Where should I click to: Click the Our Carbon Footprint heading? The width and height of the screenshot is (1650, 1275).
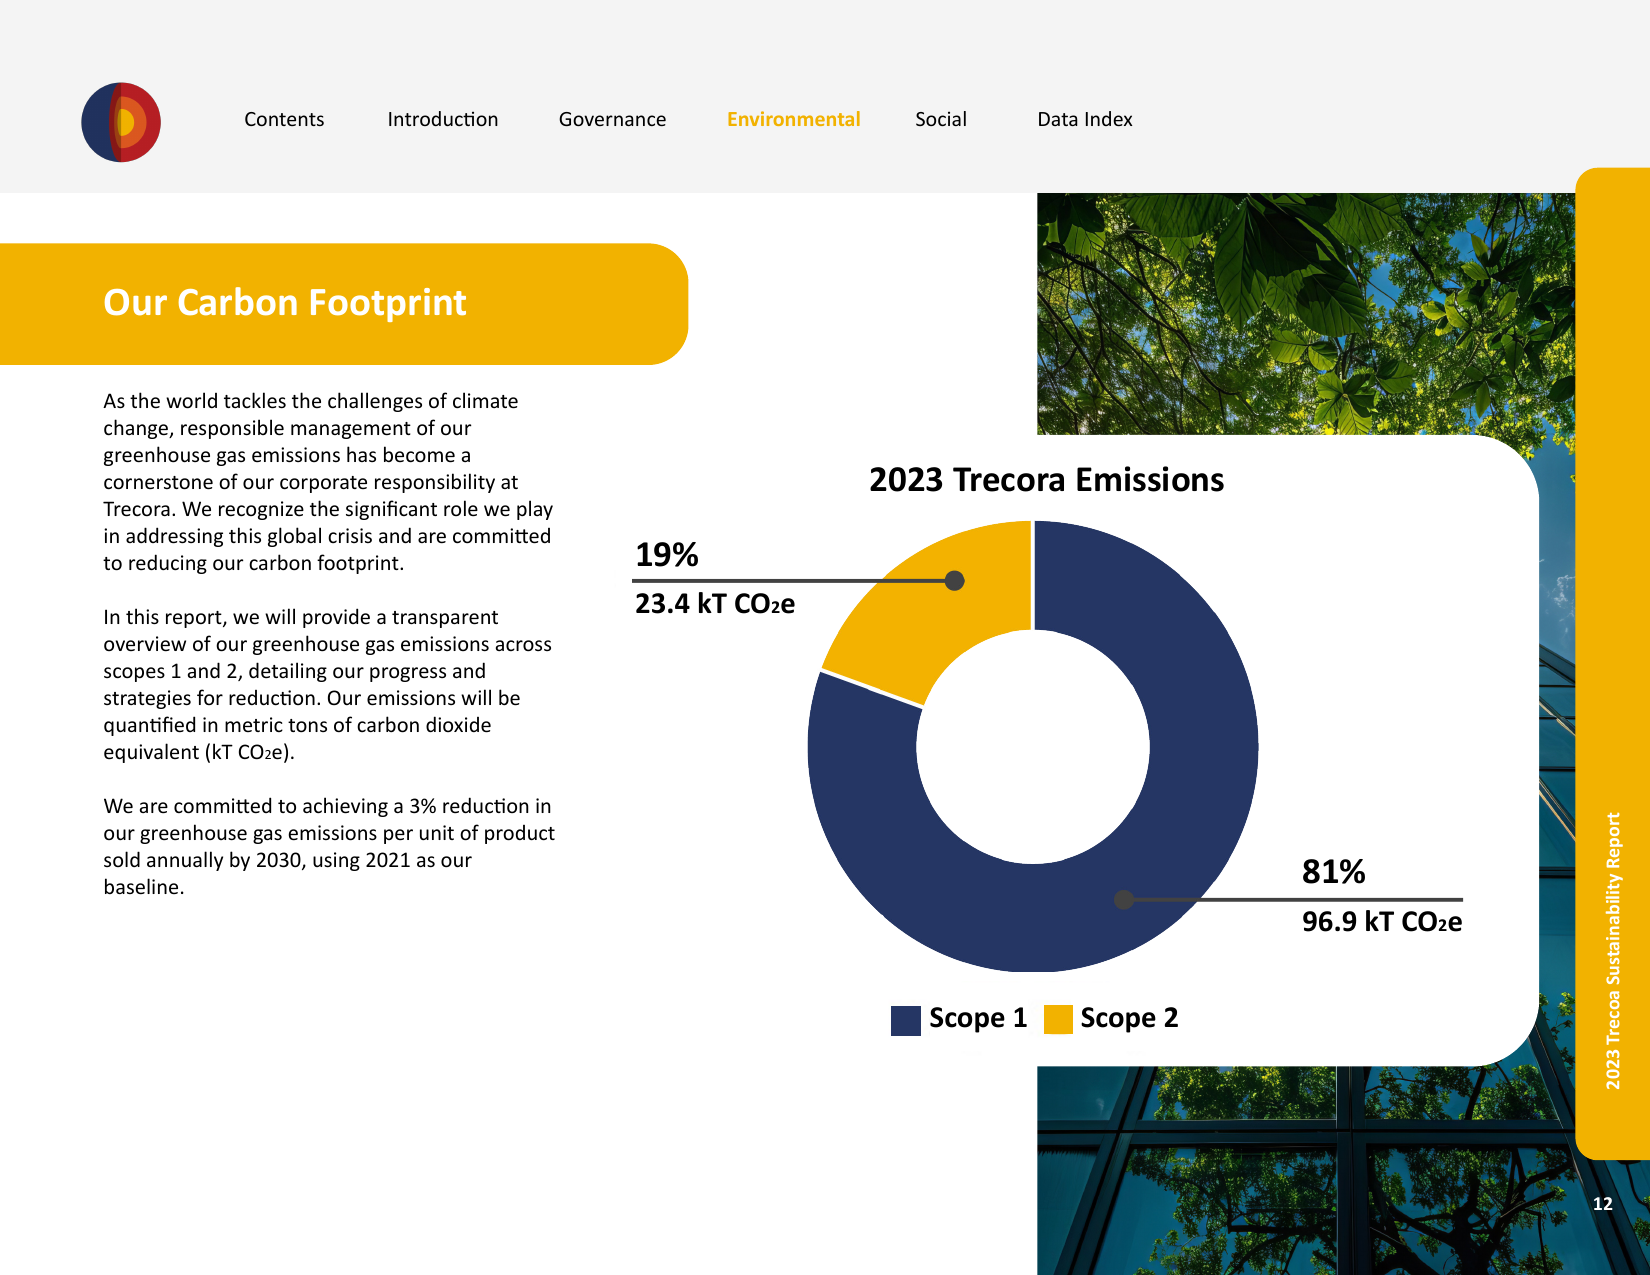pyautogui.click(x=285, y=302)
